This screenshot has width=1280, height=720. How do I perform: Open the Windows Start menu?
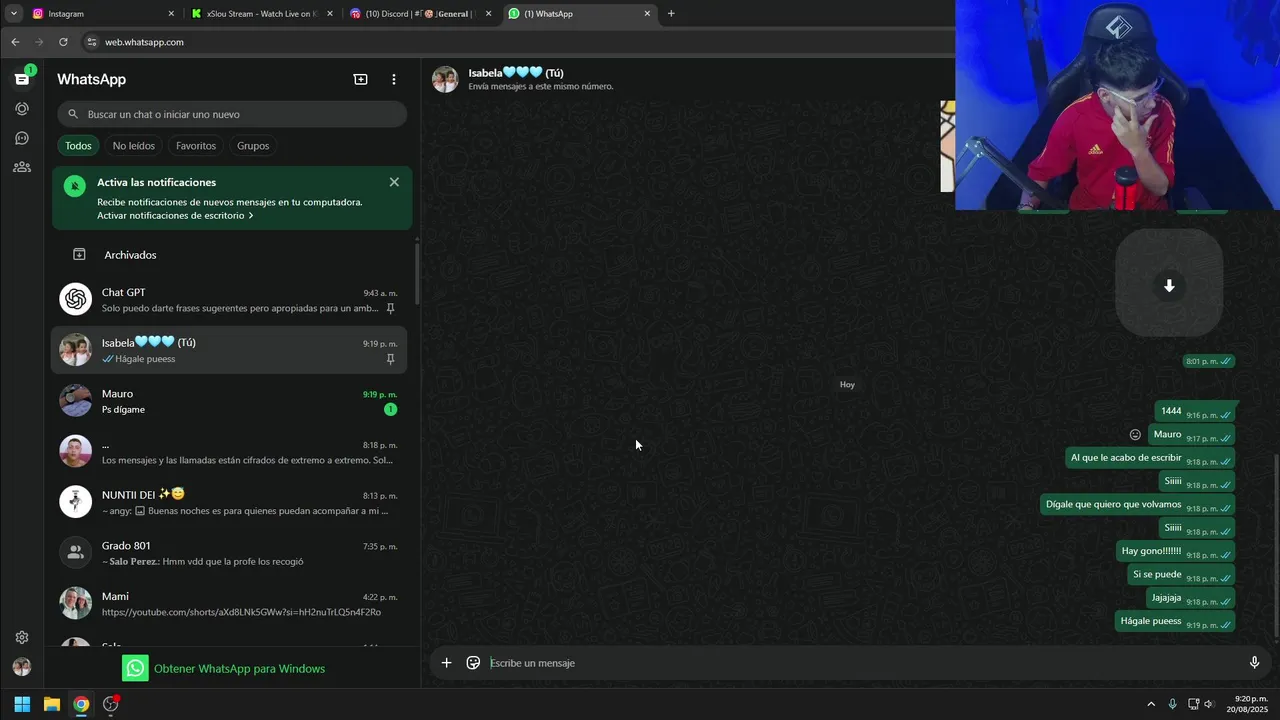(22, 704)
